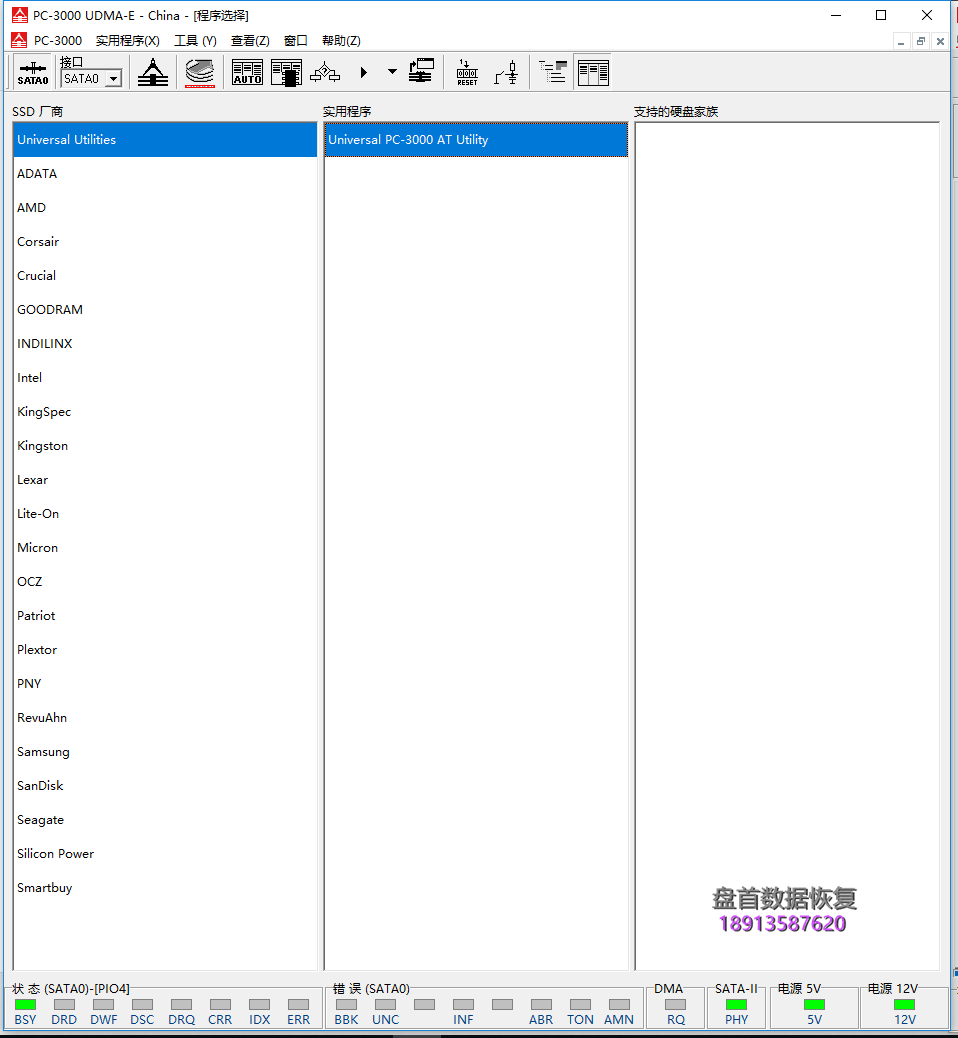Select Lite-On vendor
The image size is (958, 1038).
tap(165, 514)
